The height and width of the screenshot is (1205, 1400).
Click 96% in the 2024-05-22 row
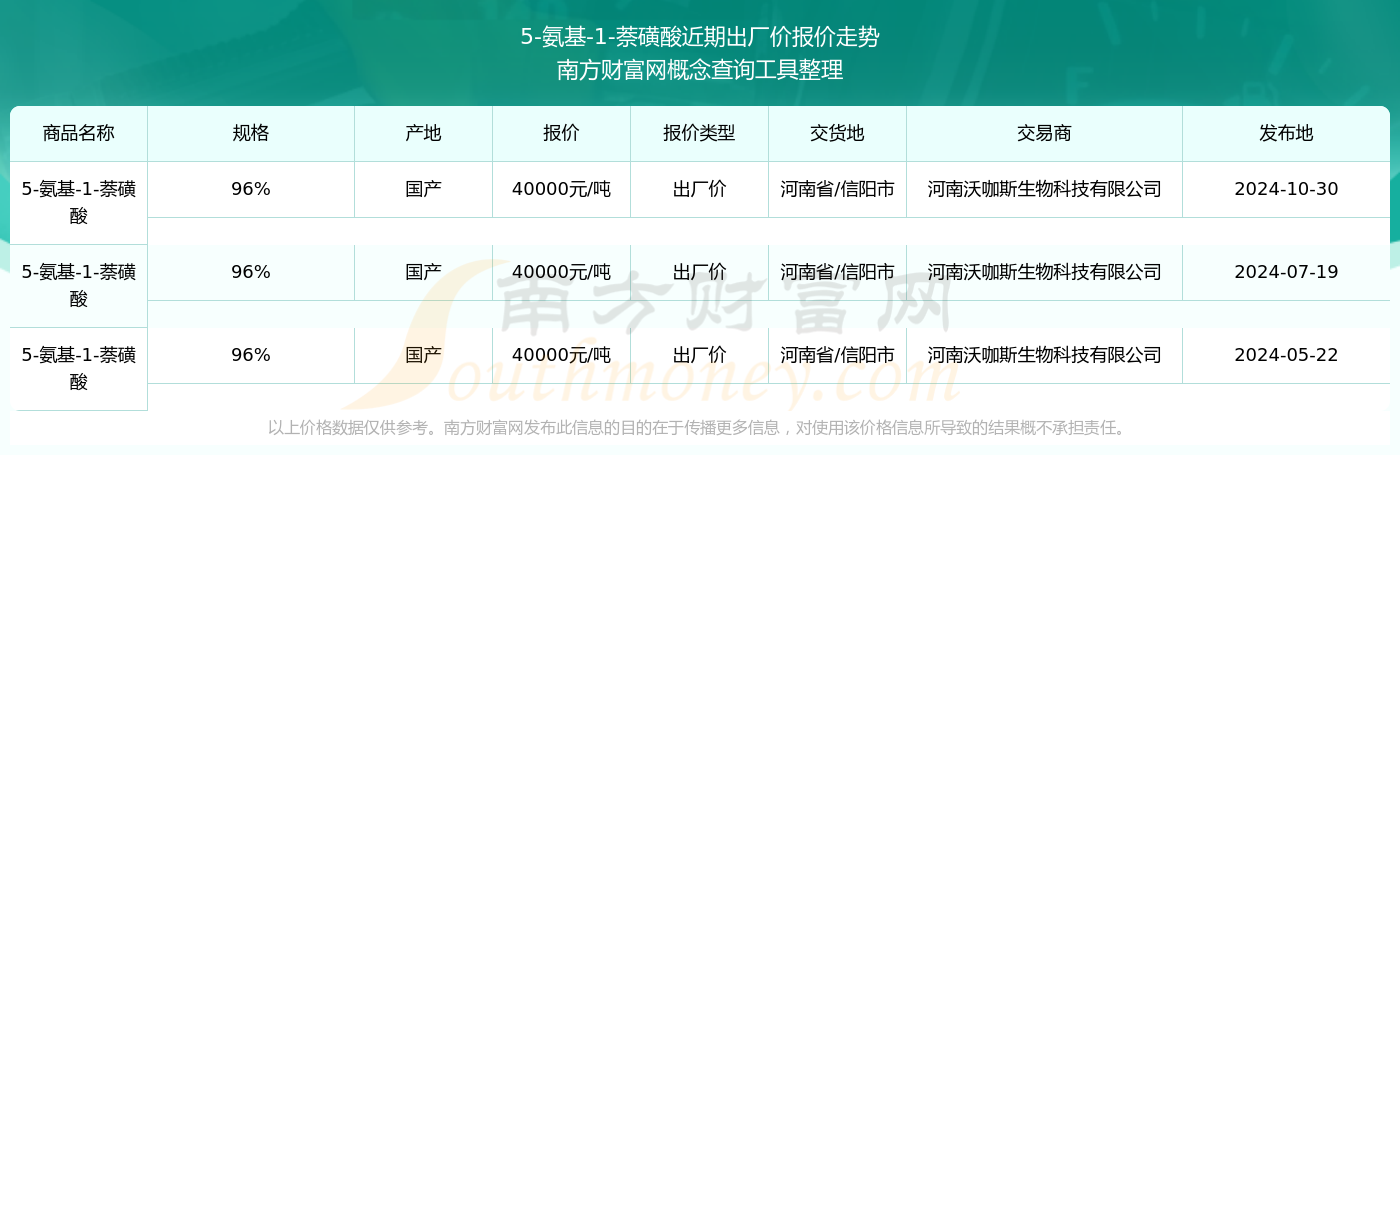pos(251,355)
